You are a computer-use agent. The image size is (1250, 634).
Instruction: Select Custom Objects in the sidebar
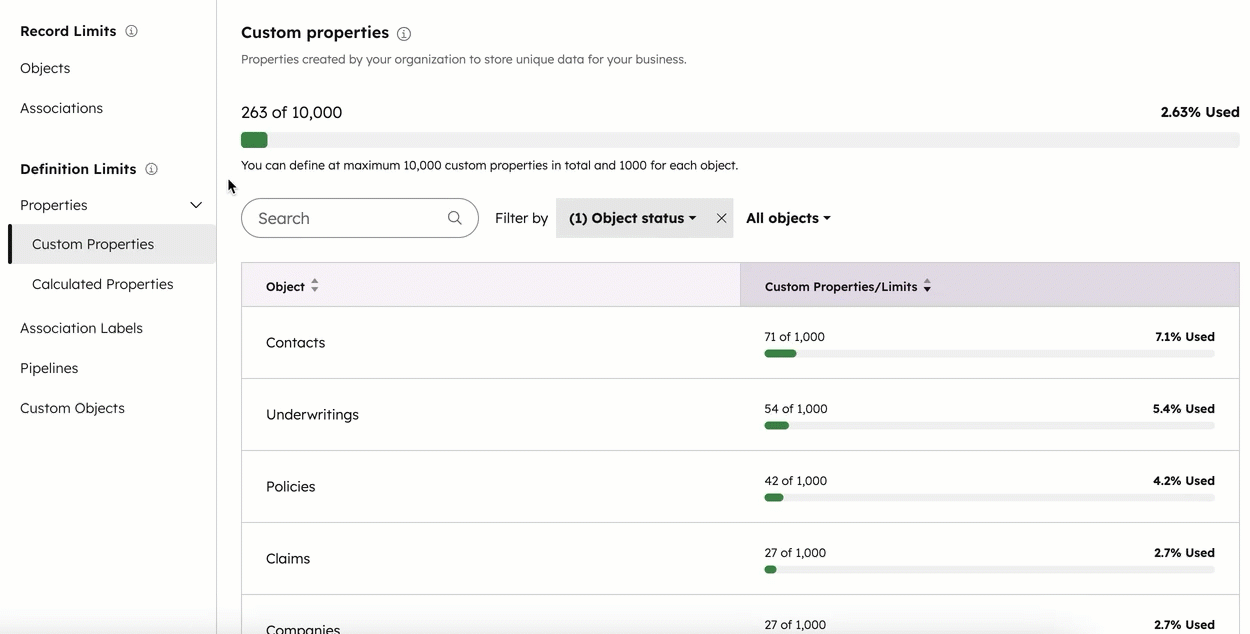click(72, 408)
